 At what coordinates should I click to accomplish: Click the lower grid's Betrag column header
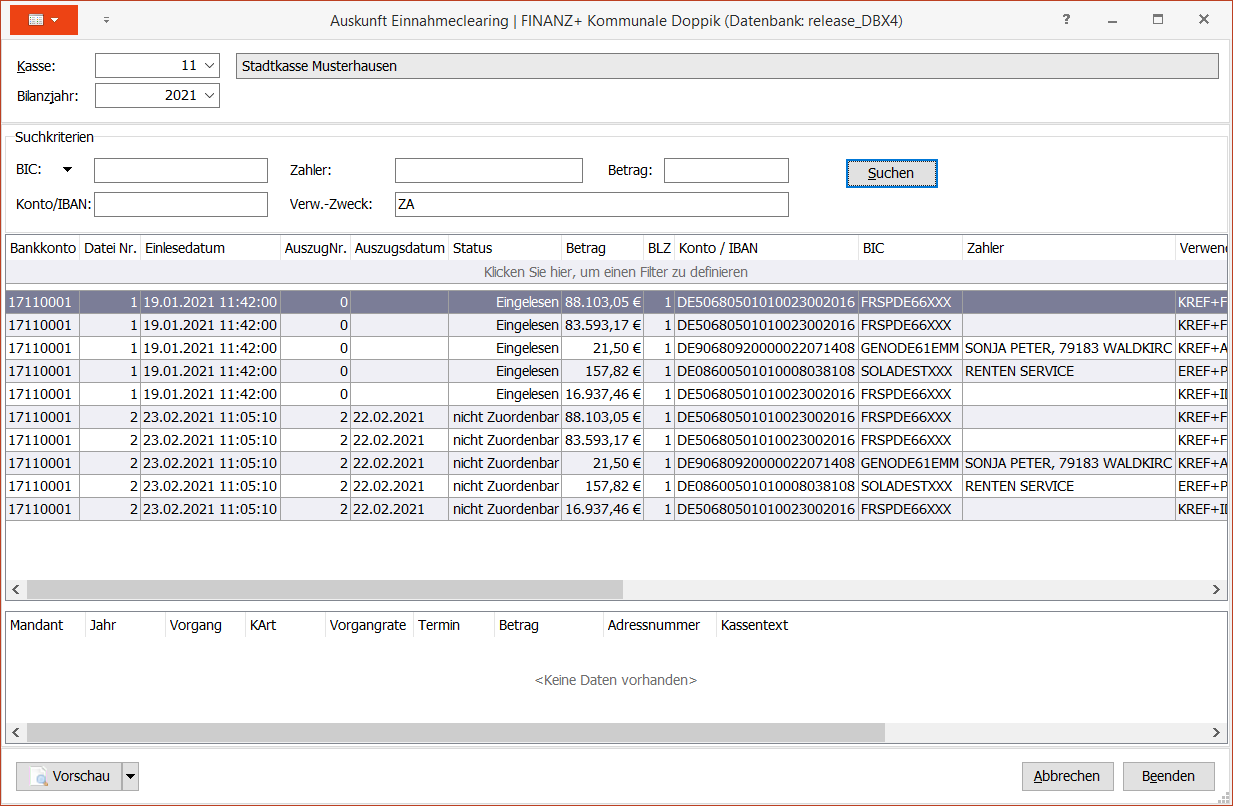549,625
